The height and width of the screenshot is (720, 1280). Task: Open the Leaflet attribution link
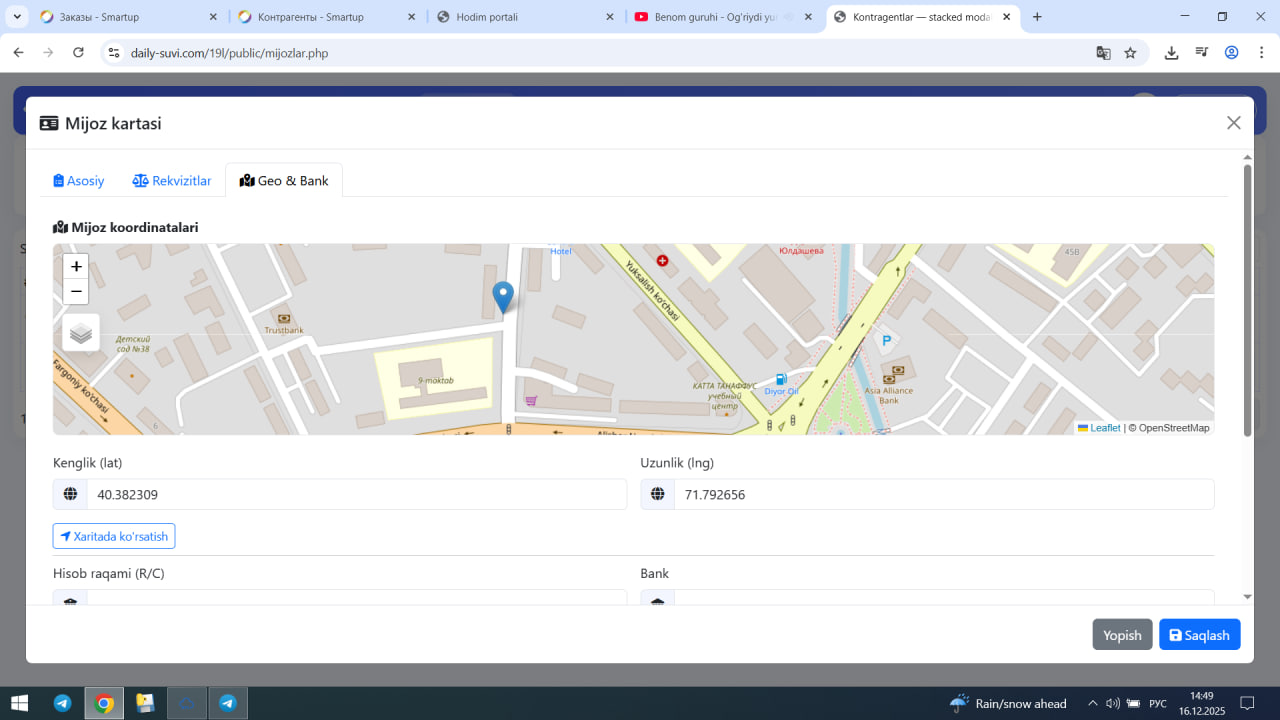[1104, 428]
